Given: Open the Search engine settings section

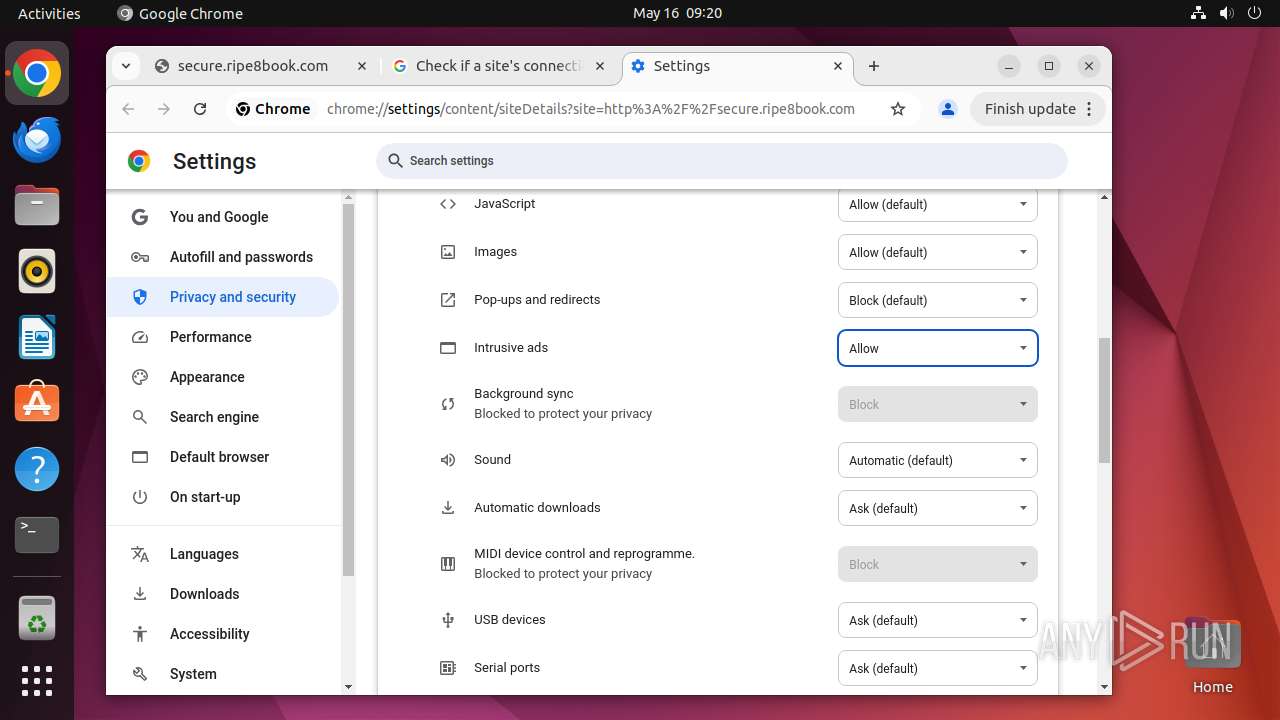Looking at the screenshot, I should [223, 417].
